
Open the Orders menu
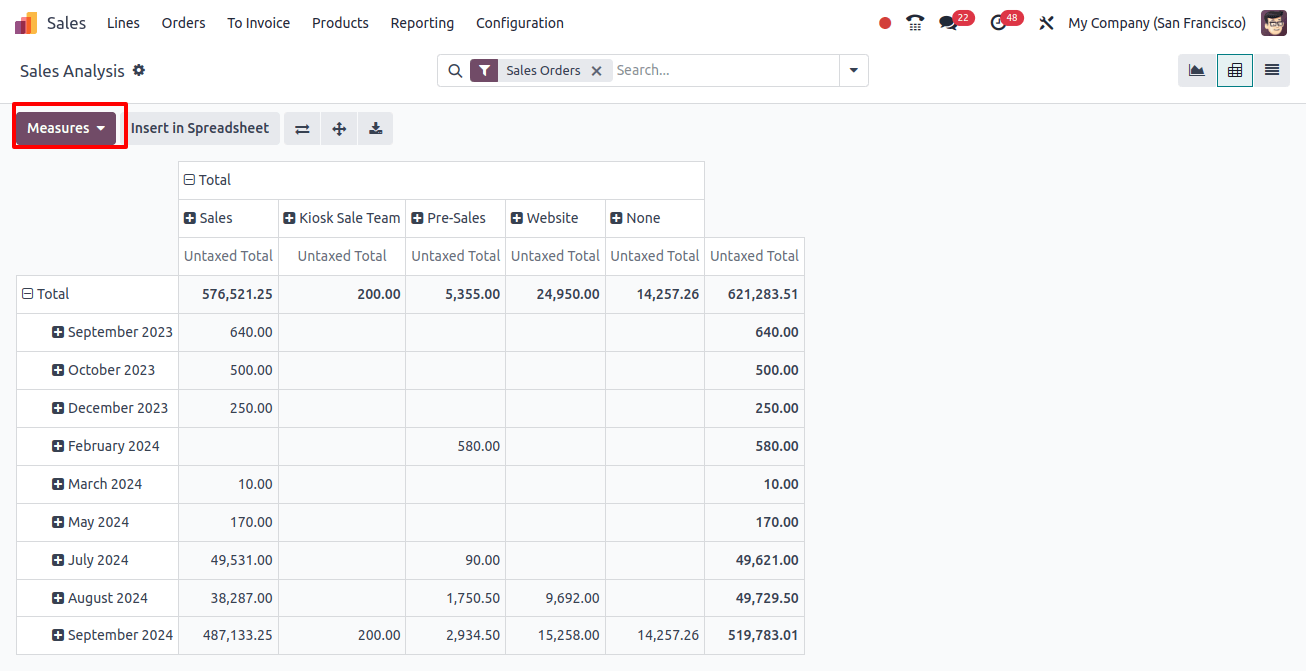[183, 23]
